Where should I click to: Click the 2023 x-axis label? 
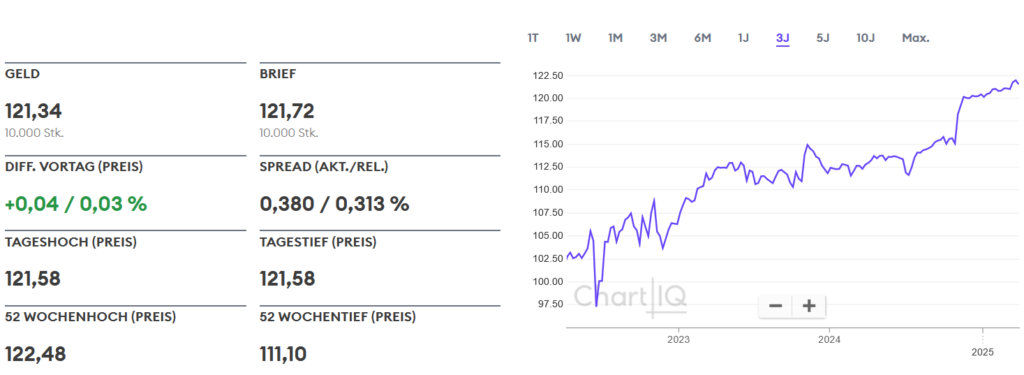(x=678, y=339)
